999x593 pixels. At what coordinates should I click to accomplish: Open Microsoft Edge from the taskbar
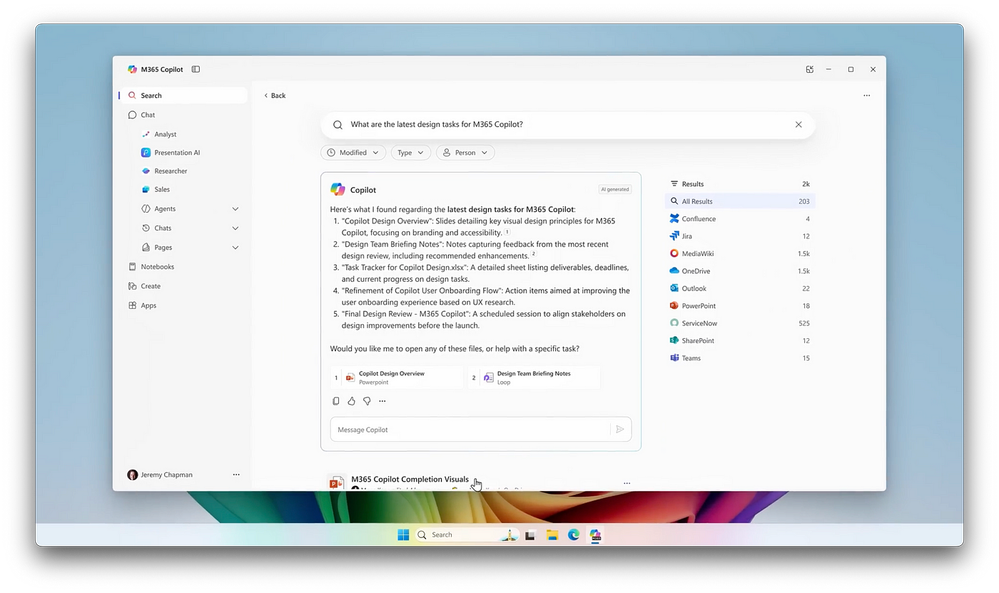[x=573, y=535]
